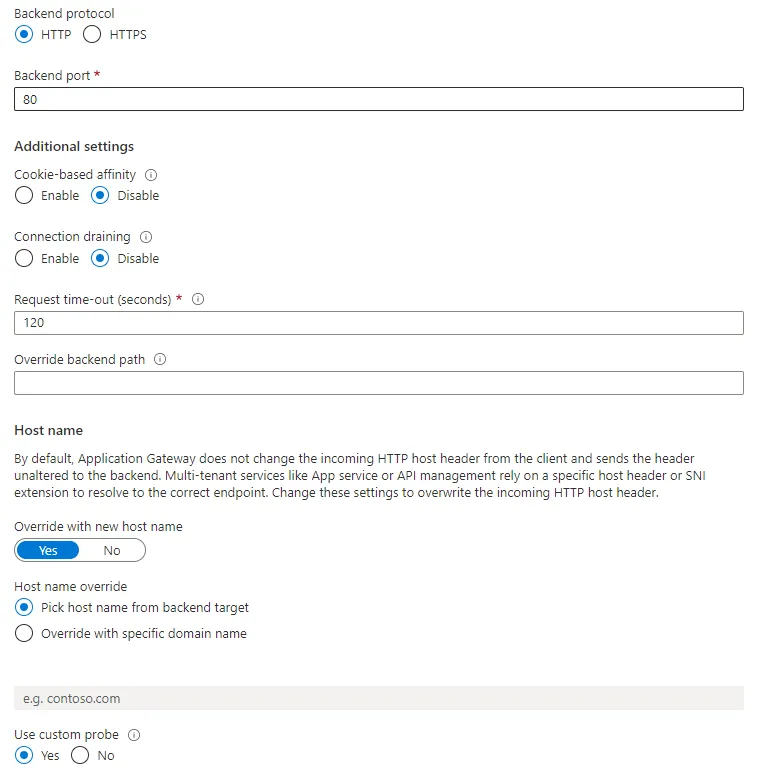Click the Override backend path field
This screenshot has width=761, height=768.
tap(379, 383)
